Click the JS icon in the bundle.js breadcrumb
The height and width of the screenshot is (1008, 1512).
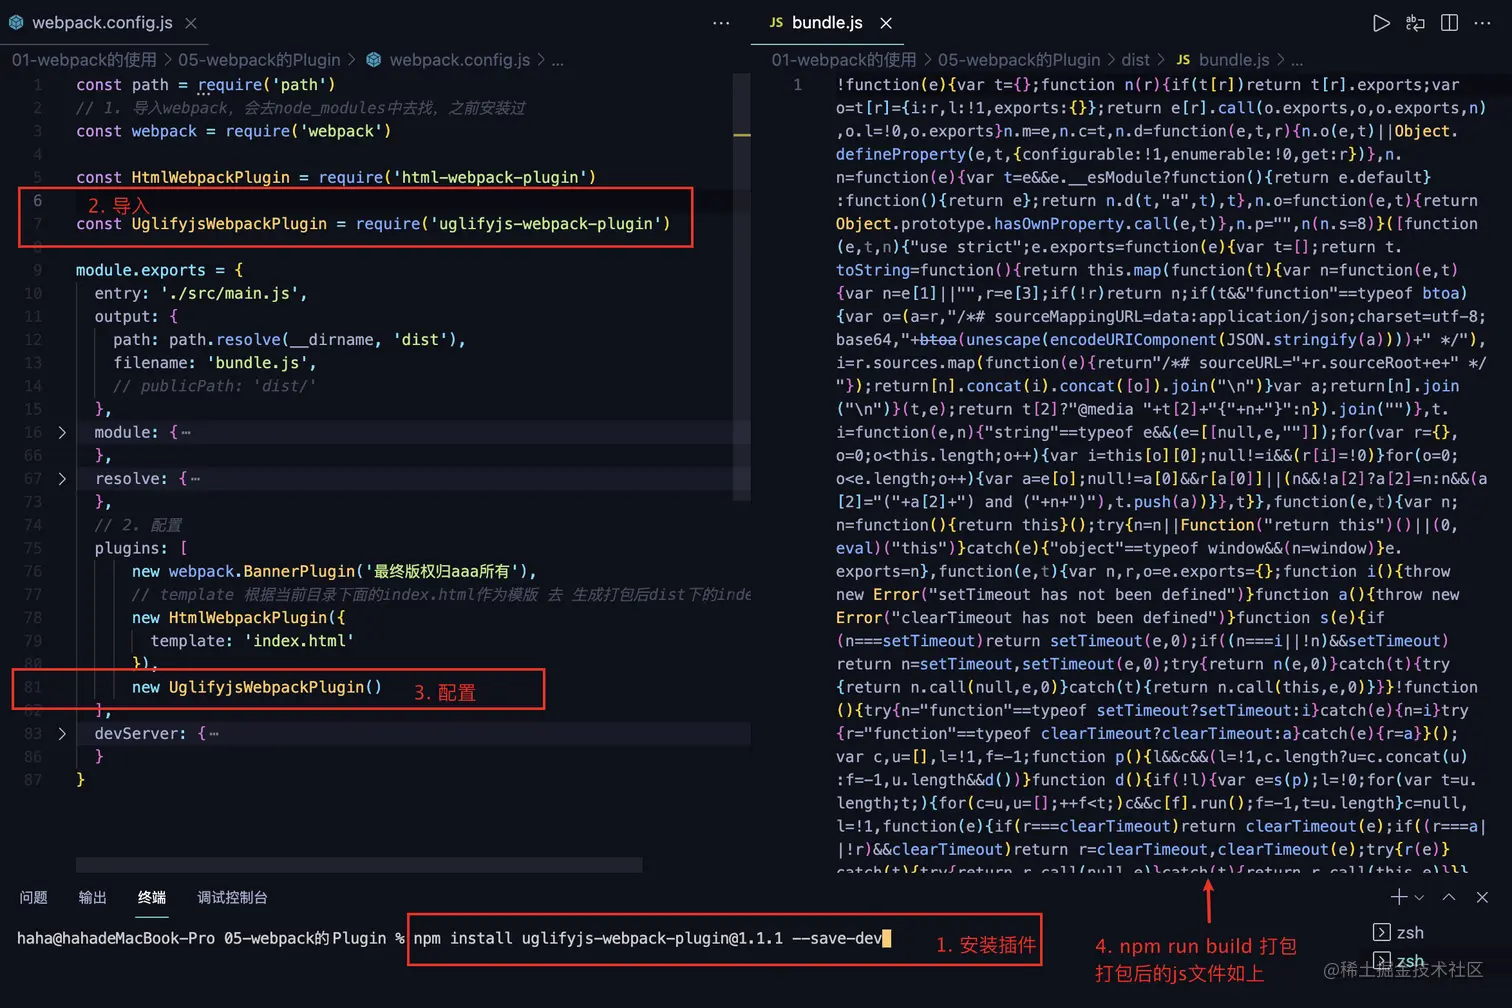tap(1183, 60)
